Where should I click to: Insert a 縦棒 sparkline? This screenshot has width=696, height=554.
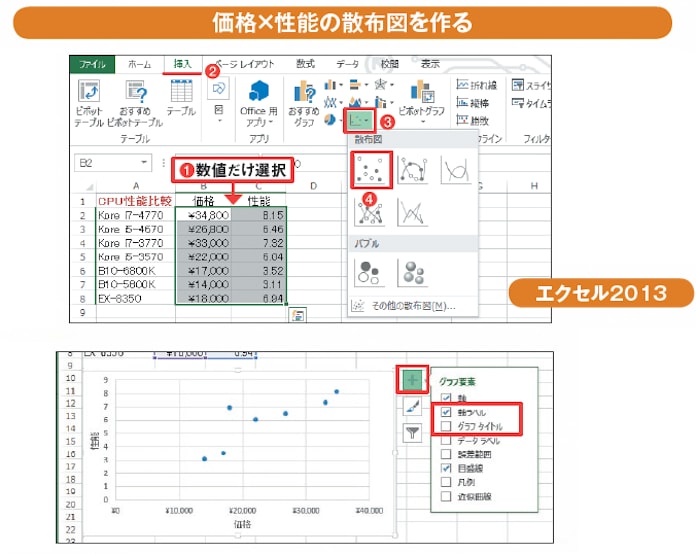[x=473, y=103]
